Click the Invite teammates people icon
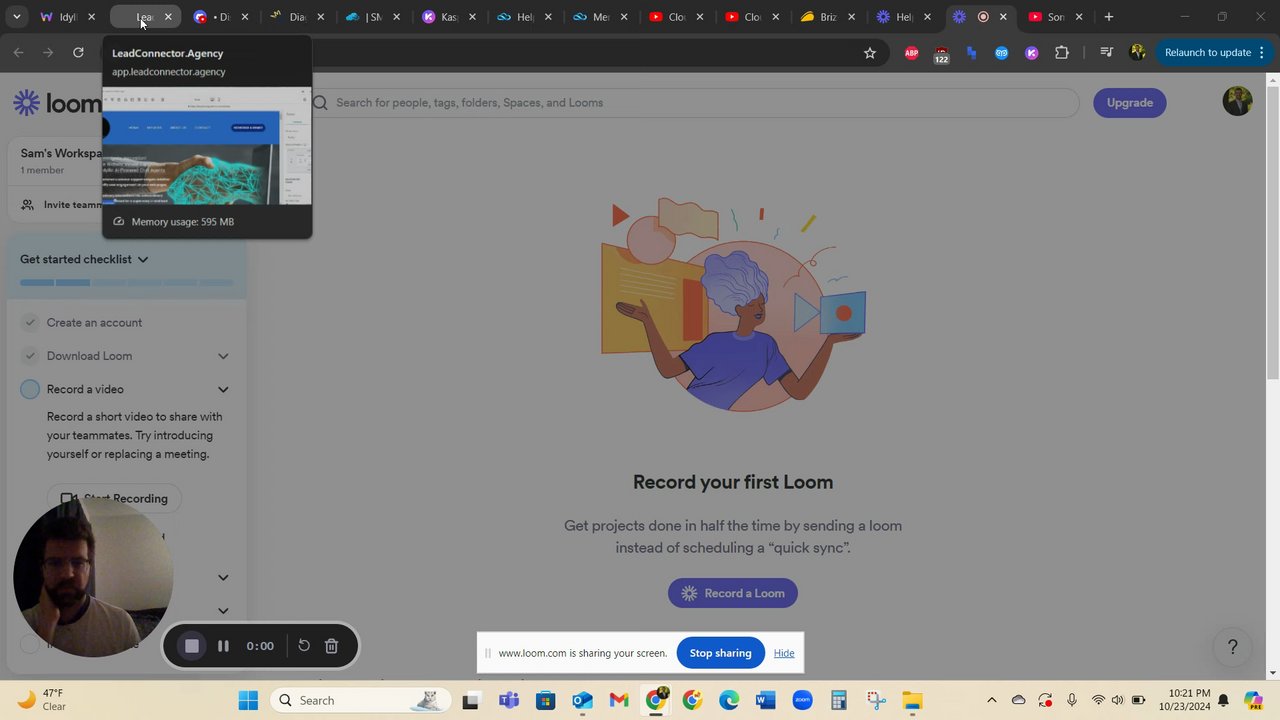 pyautogui.click(x=27, y=205)
